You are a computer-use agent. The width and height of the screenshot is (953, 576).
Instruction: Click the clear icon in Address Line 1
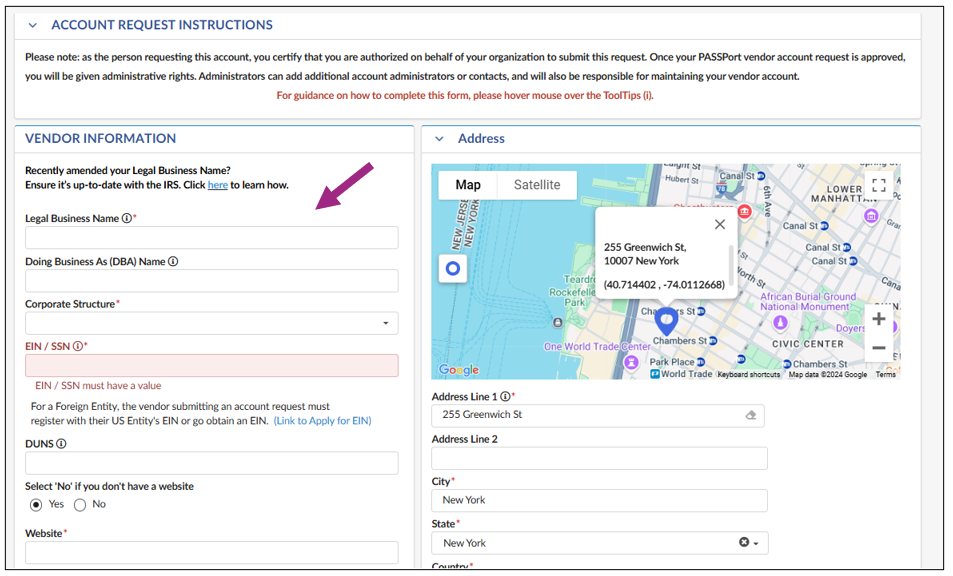point(751,415)
